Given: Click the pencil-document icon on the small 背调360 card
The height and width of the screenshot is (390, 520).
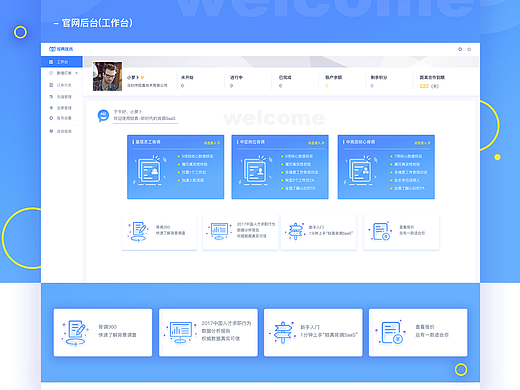Looking at the screenshot, I should point(138,231).
